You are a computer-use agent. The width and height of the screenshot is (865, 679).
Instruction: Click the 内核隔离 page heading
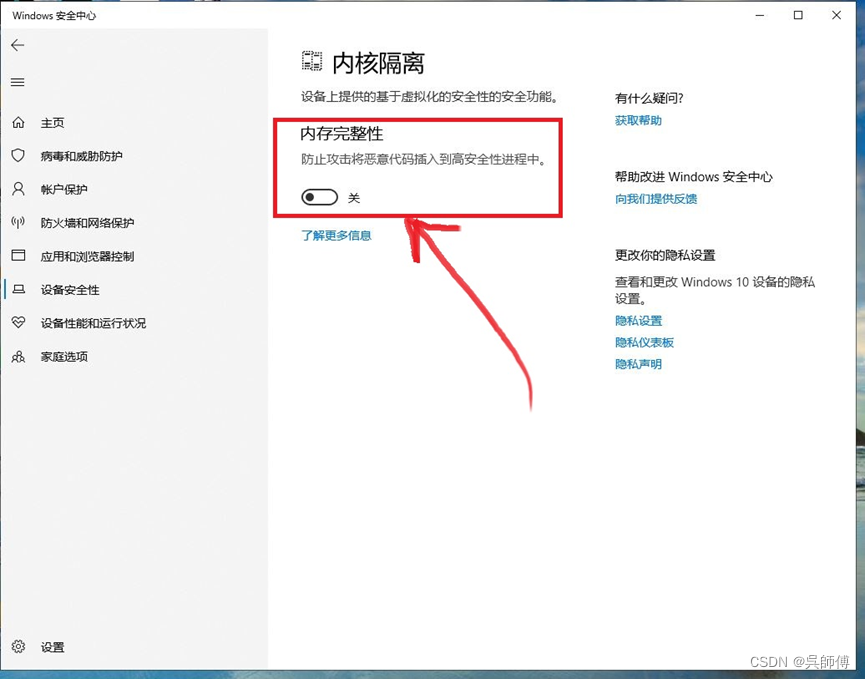pos(378,63)
